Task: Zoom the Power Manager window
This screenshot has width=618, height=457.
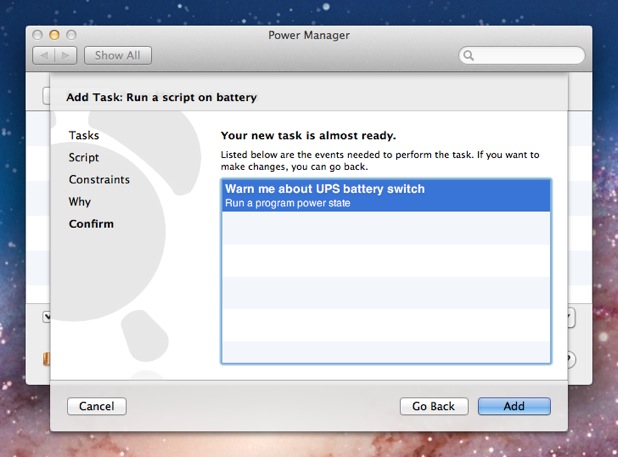Action: click(x=71, y=35)
